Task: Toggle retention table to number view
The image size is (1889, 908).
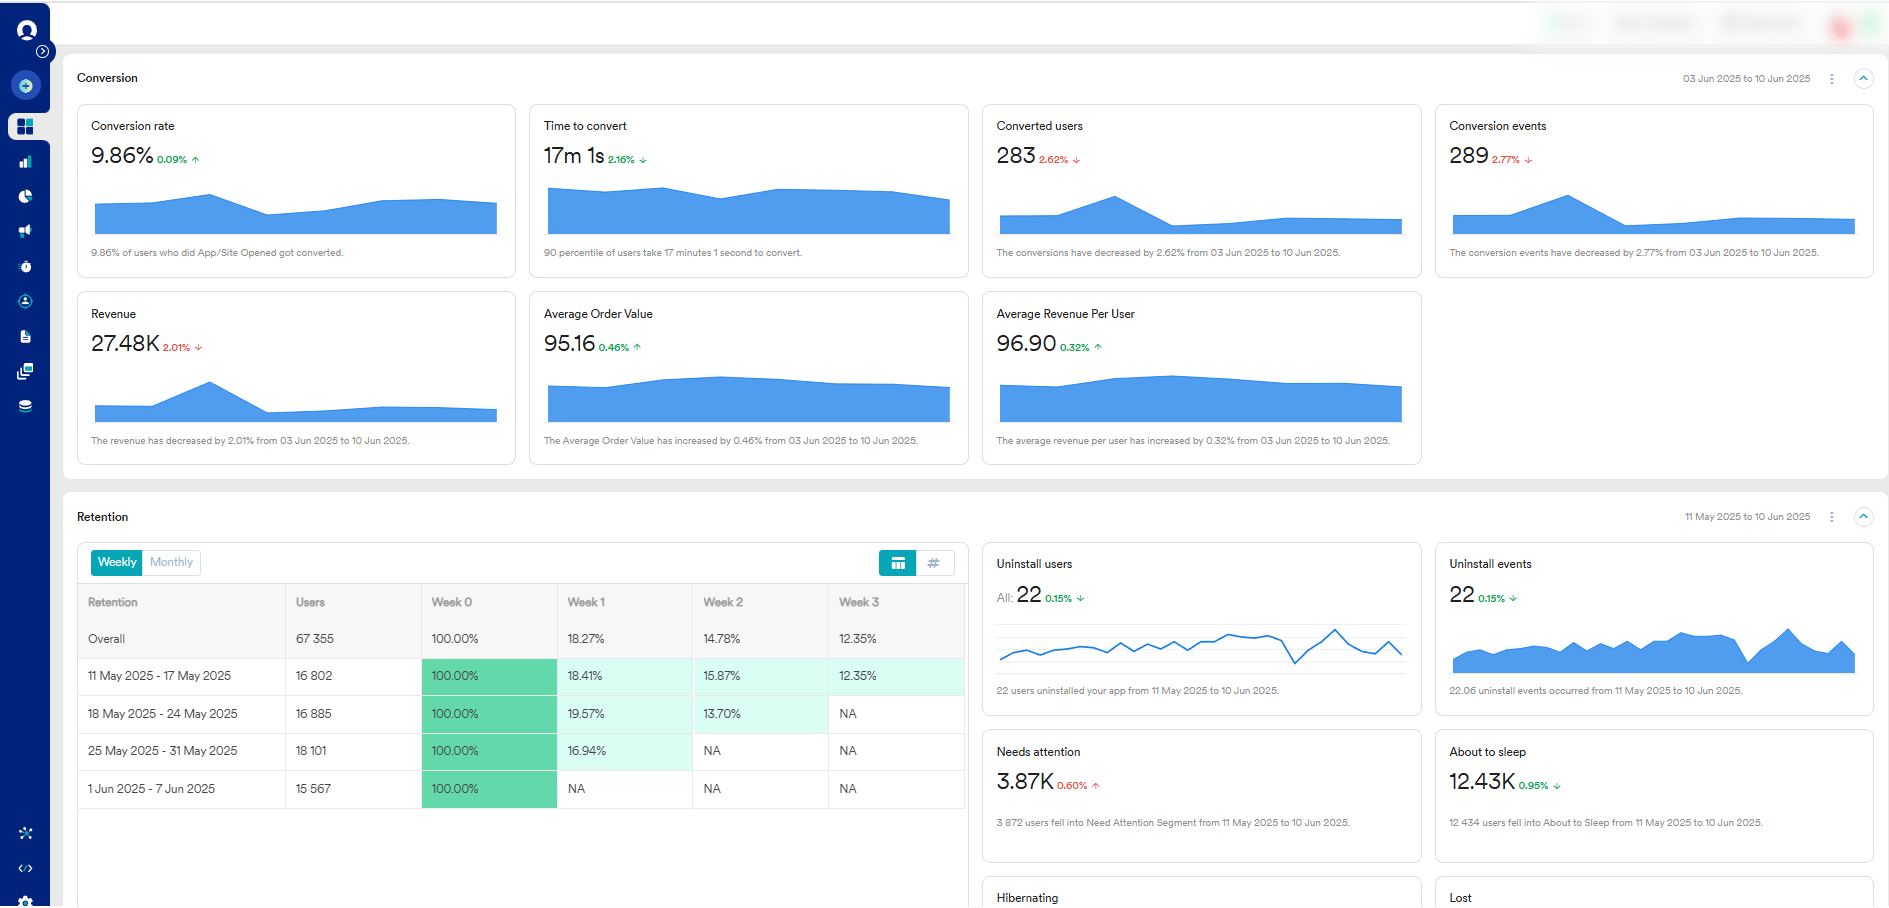Action: (934, 563)
